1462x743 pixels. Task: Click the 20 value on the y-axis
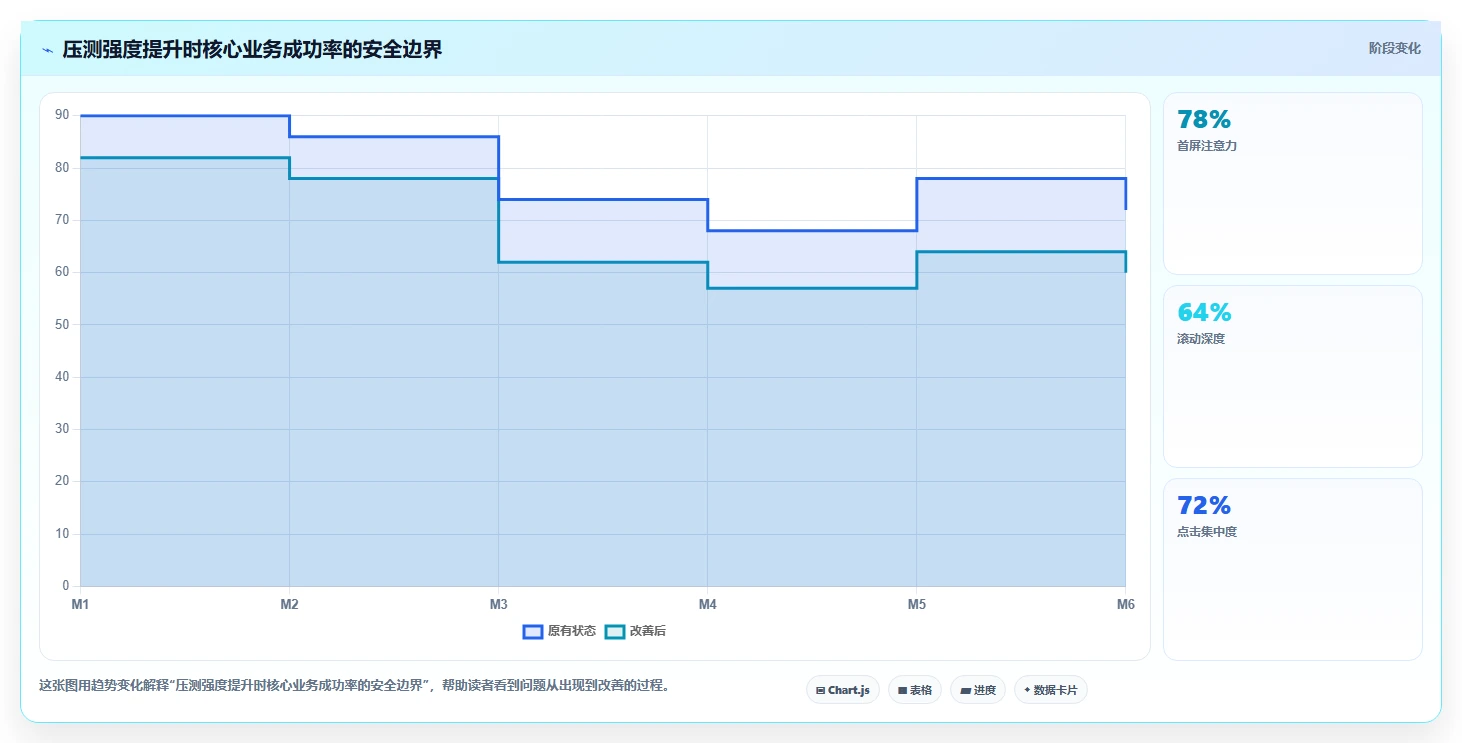(62, 481)
